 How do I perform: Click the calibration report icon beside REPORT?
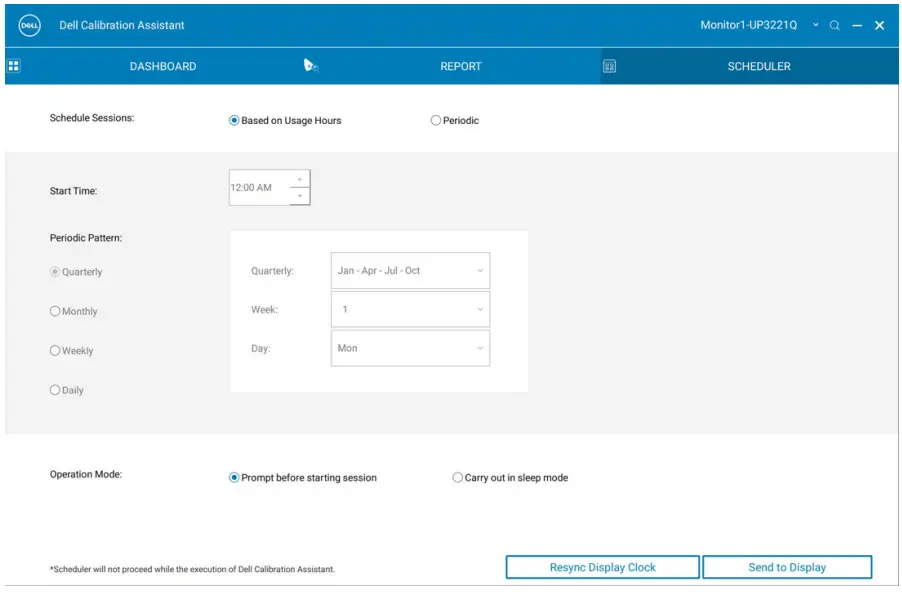(311, 66)
